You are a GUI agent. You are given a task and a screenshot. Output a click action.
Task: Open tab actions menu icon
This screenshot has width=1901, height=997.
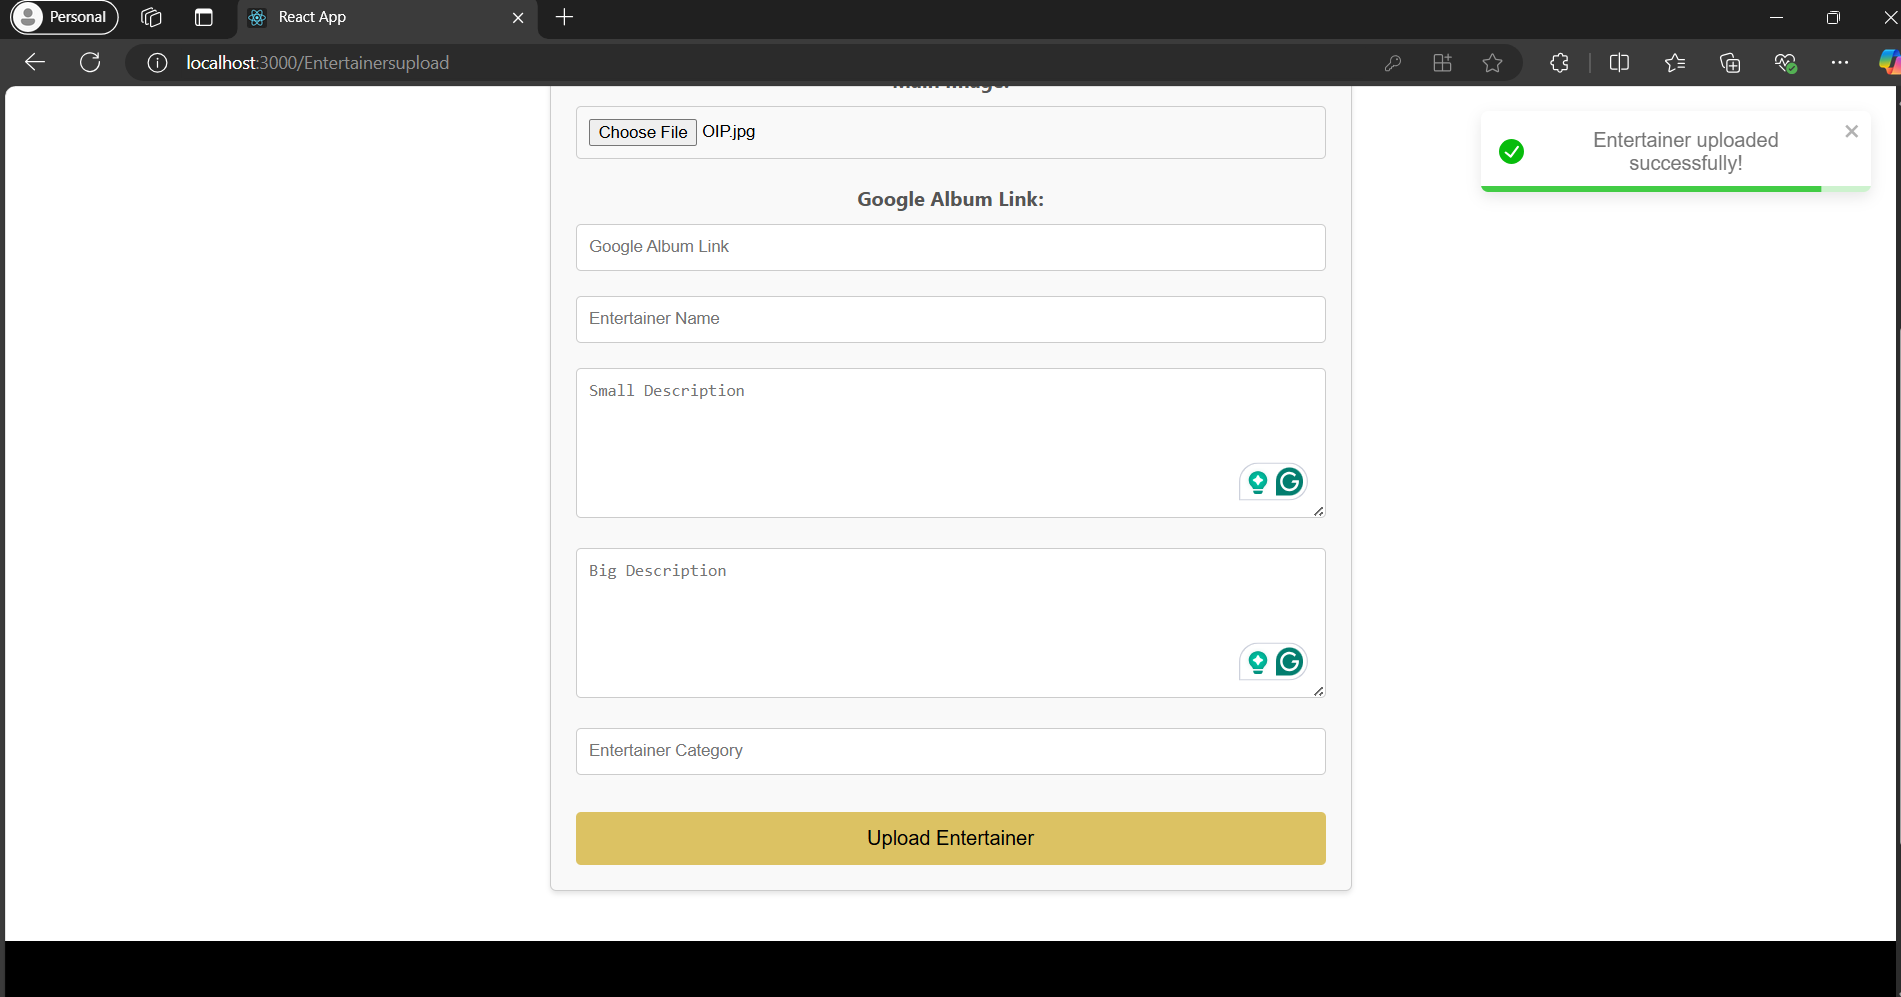204,17
